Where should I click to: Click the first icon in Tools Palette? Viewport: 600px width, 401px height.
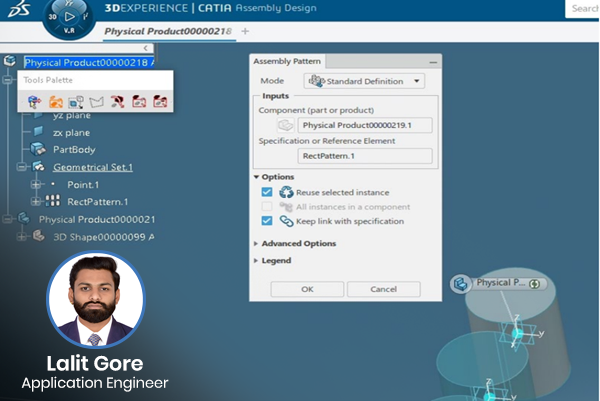[x=34, y=101]
